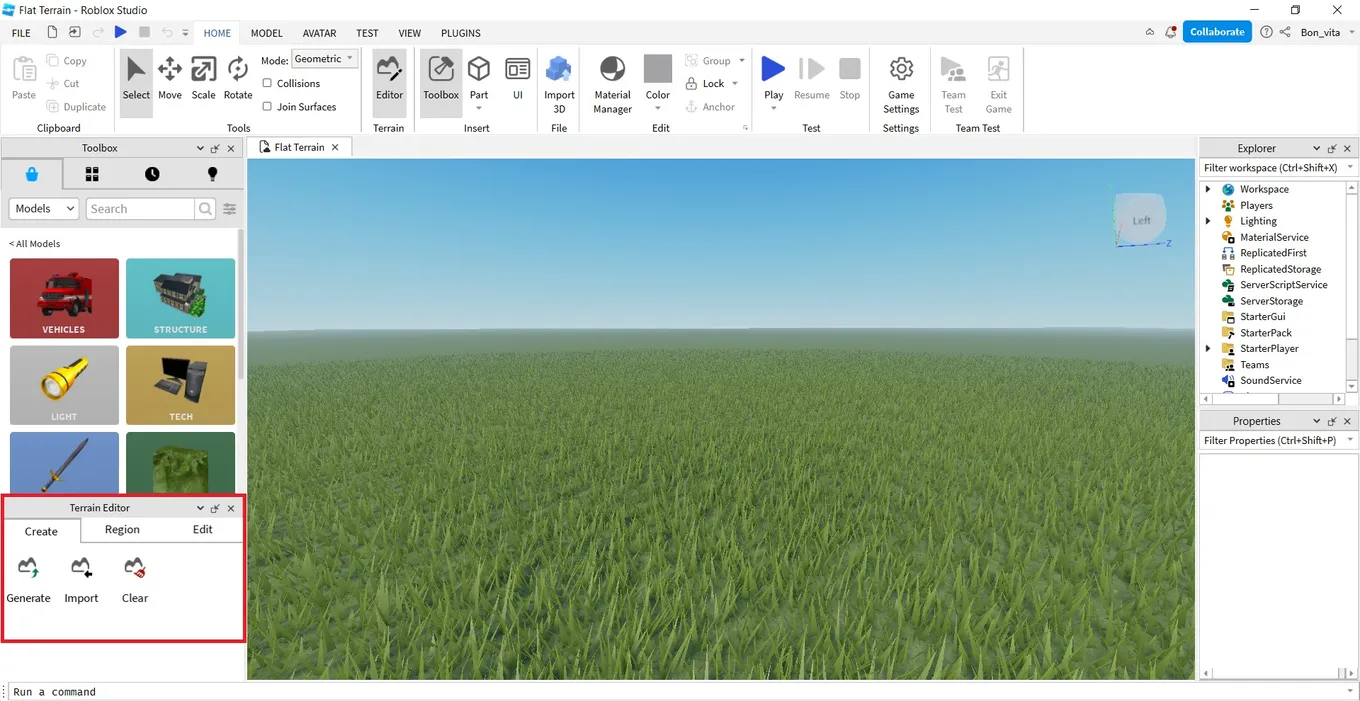The width and height of the screenshot is (1360, 701).
Task: Switch to the TEST ribbon tab
Action: point(368,33)
